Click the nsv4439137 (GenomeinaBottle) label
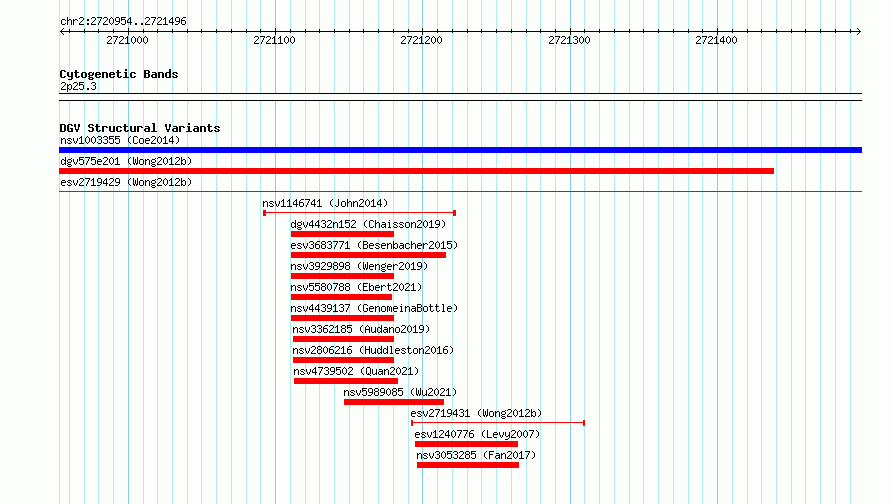 pos(374,308)
